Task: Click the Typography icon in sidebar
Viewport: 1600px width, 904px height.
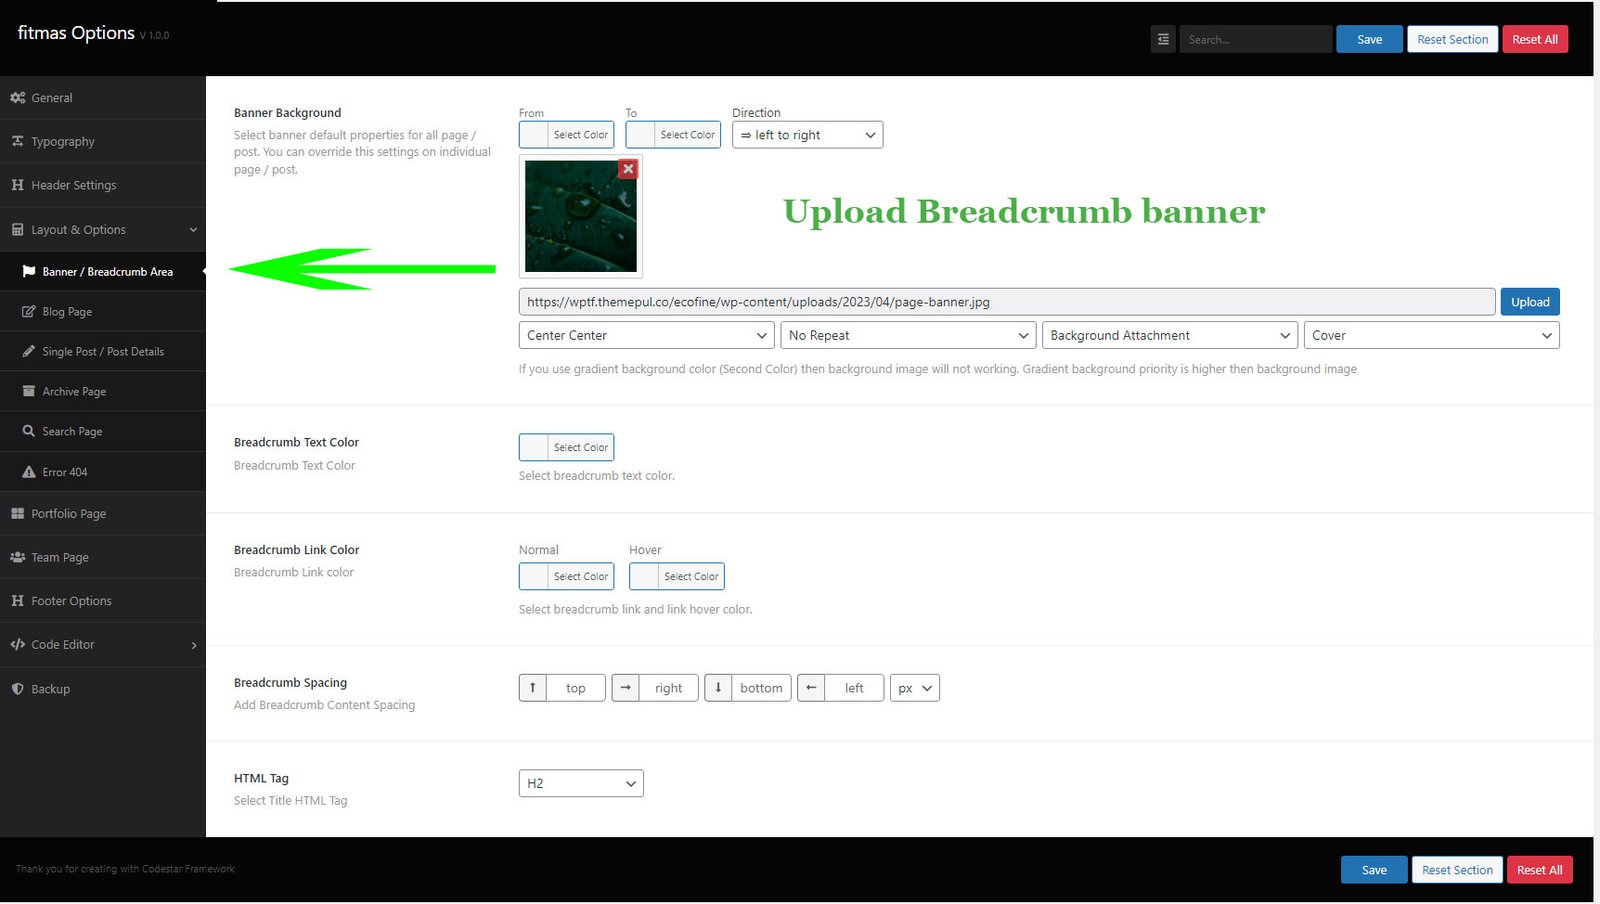Action: (18, 142)
